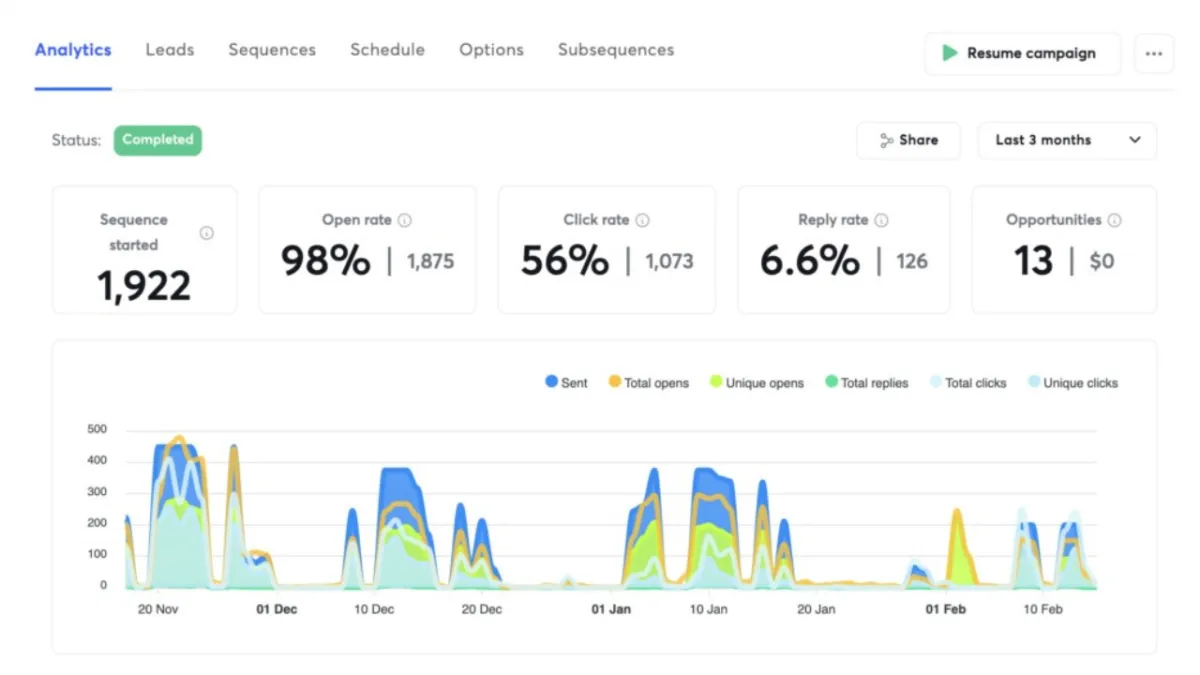Click the Total replies green legend swatch
1200x675 pixels.
pos(831,382)
